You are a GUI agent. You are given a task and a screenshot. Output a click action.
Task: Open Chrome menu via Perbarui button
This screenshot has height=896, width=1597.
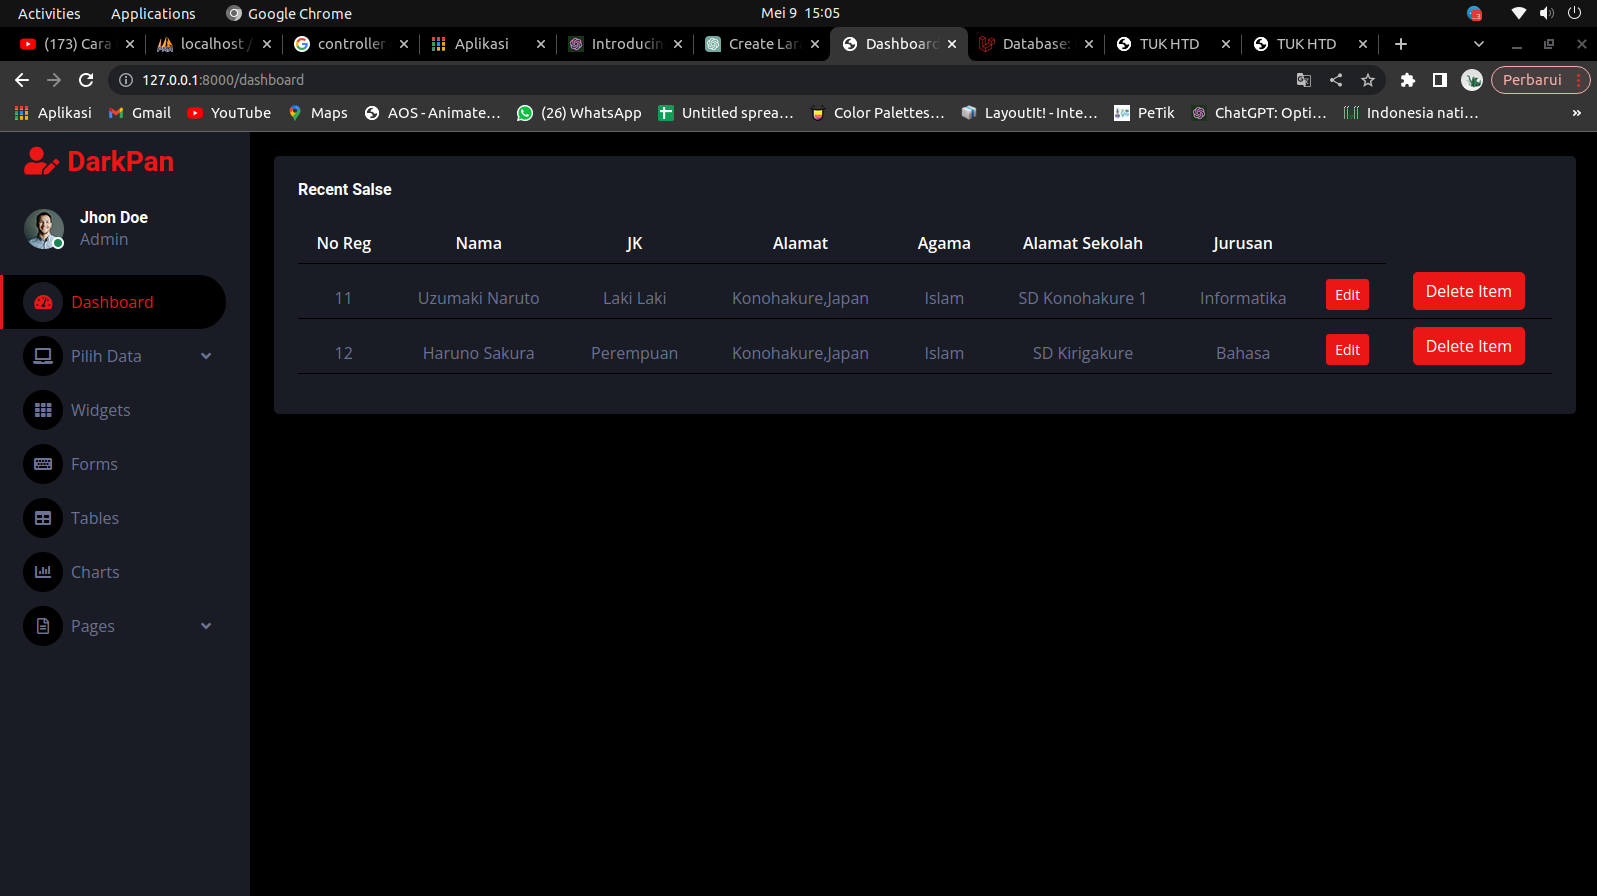[1540, 80]
